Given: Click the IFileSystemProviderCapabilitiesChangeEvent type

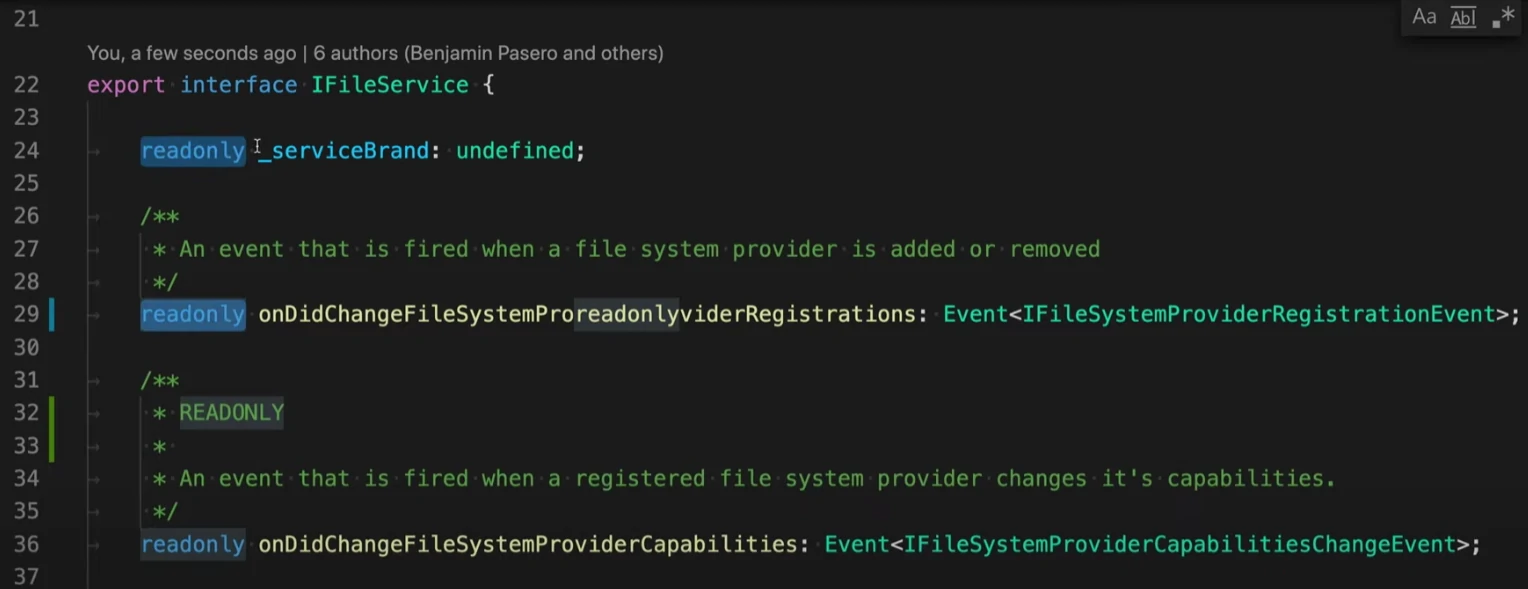Looking at the screenshot, I should (1180, 544).
